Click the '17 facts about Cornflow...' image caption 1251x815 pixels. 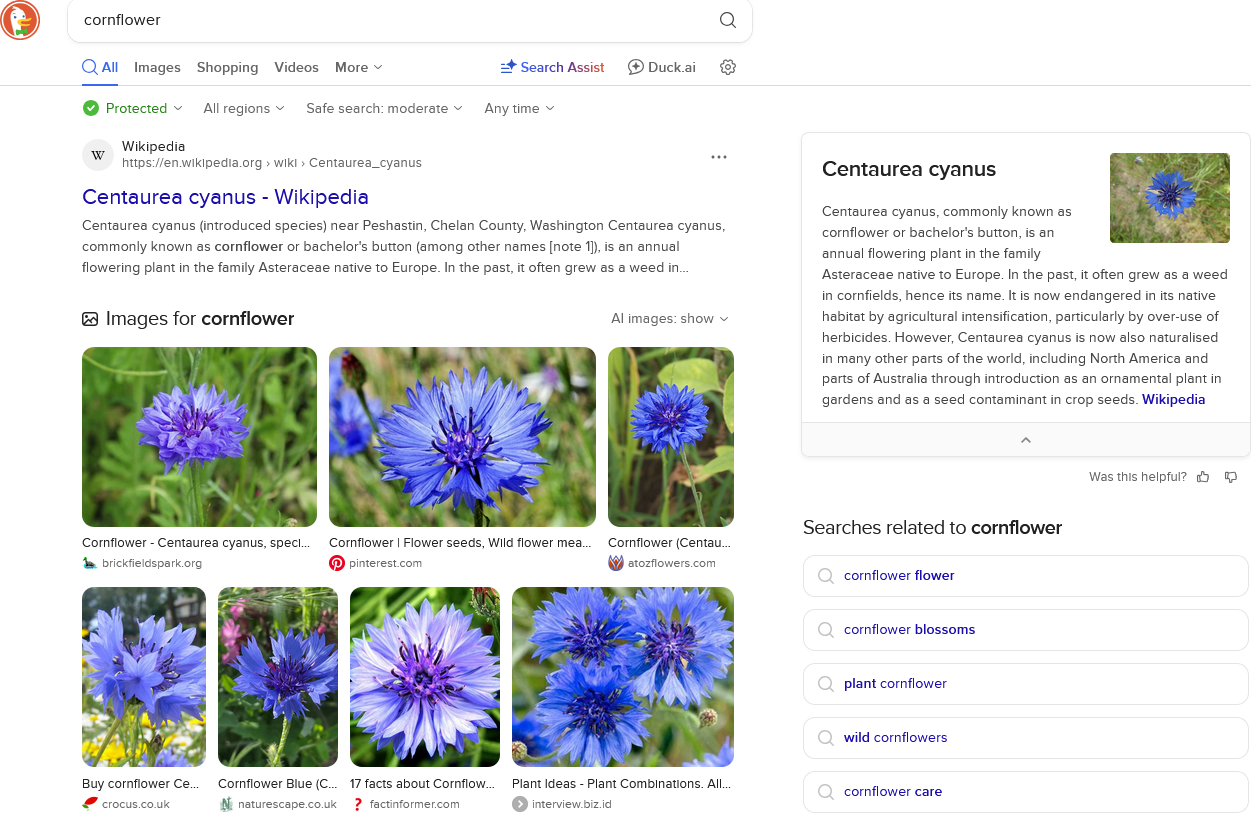422,784
